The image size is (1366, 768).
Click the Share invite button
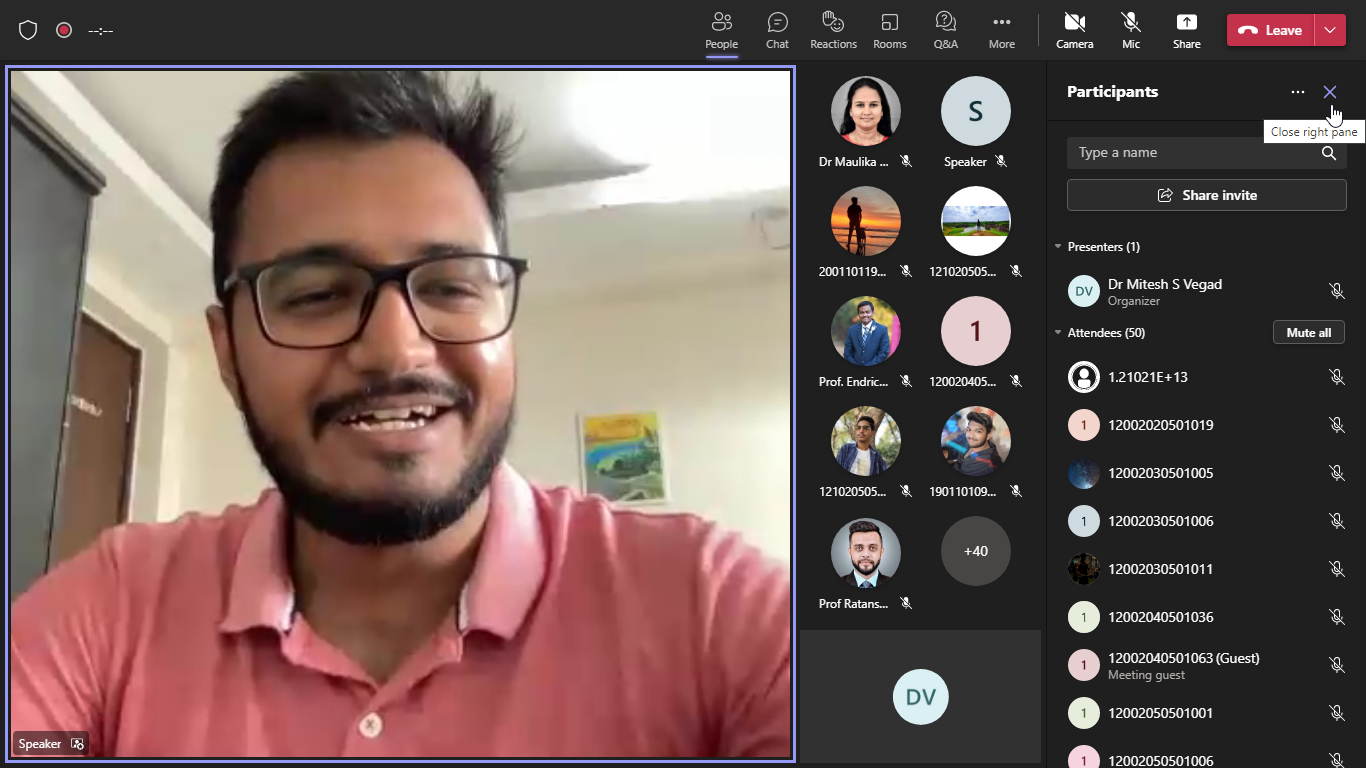click(1206, 195)
